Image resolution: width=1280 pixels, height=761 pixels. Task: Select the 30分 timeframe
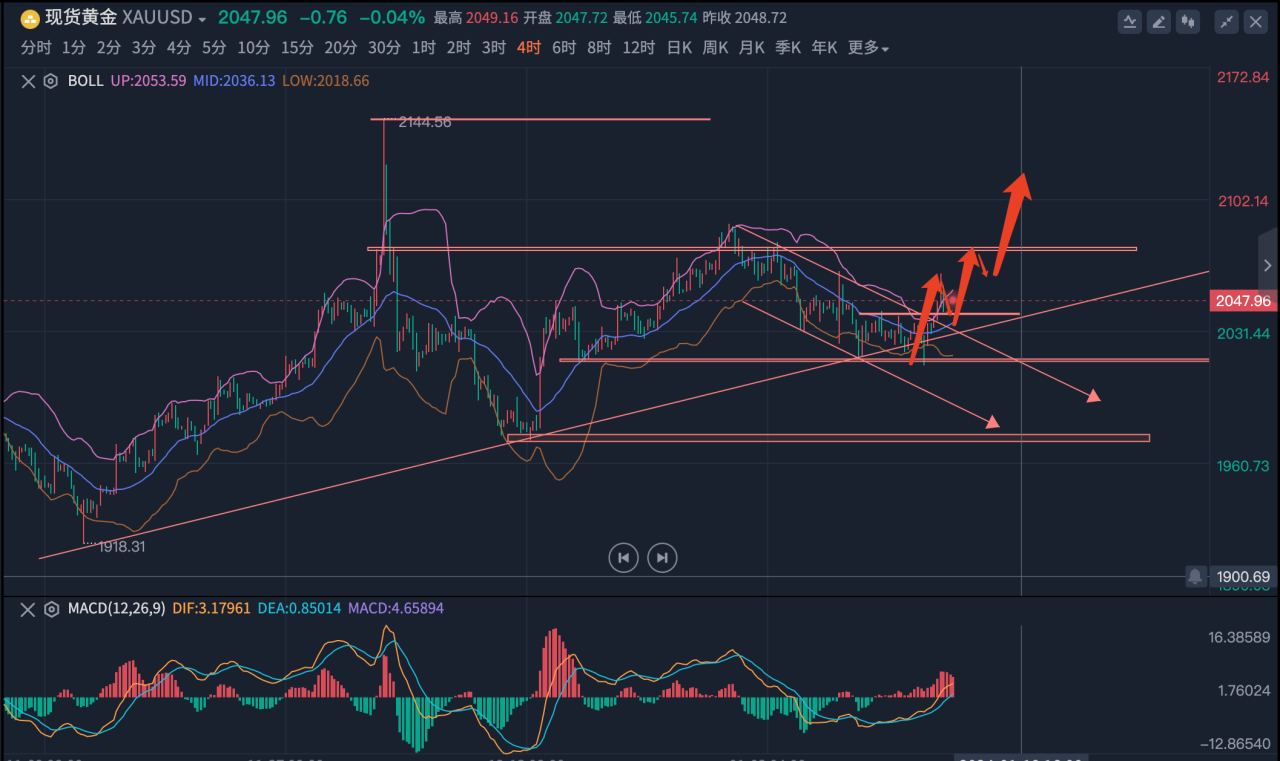pos(384,47)
